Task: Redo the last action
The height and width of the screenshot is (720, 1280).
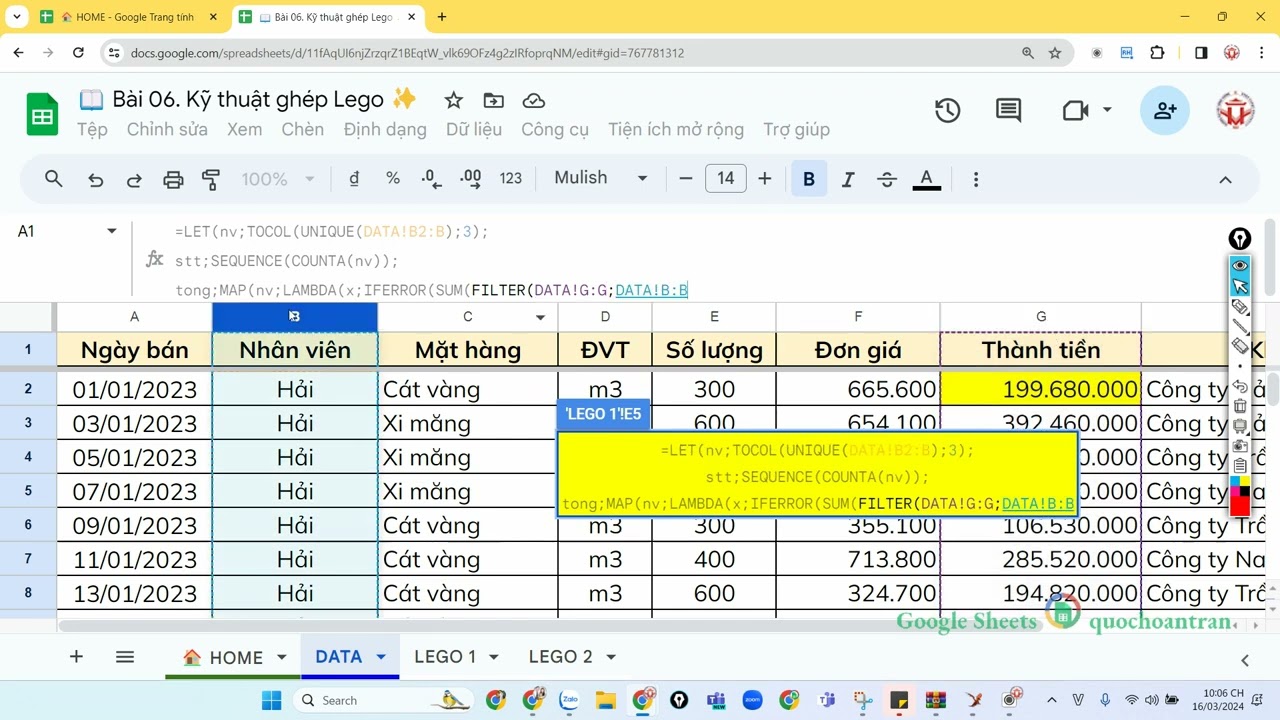Action: 134,179
